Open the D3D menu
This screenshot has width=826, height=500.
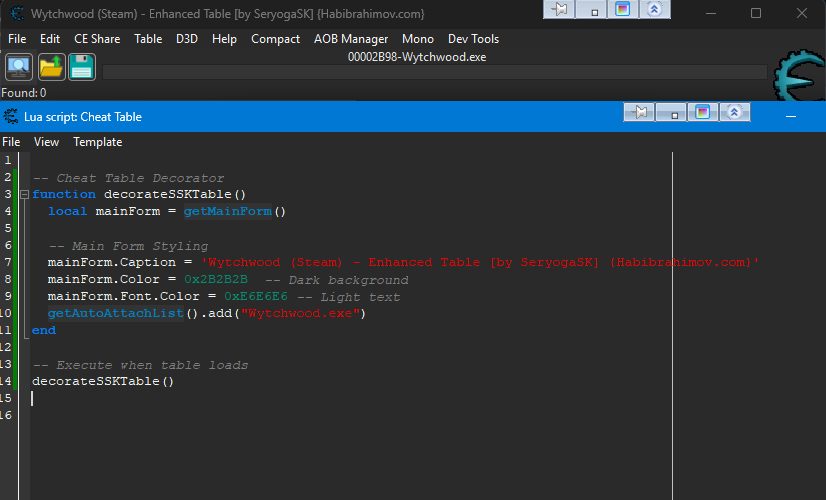[x=186, y=39]
